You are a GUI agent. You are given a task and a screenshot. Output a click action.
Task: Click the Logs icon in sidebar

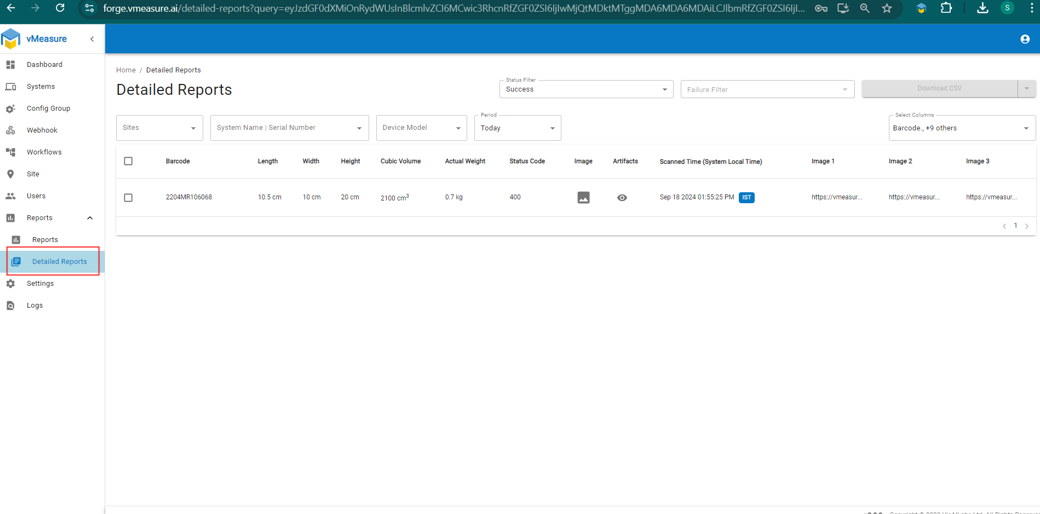tap(11, 305)
